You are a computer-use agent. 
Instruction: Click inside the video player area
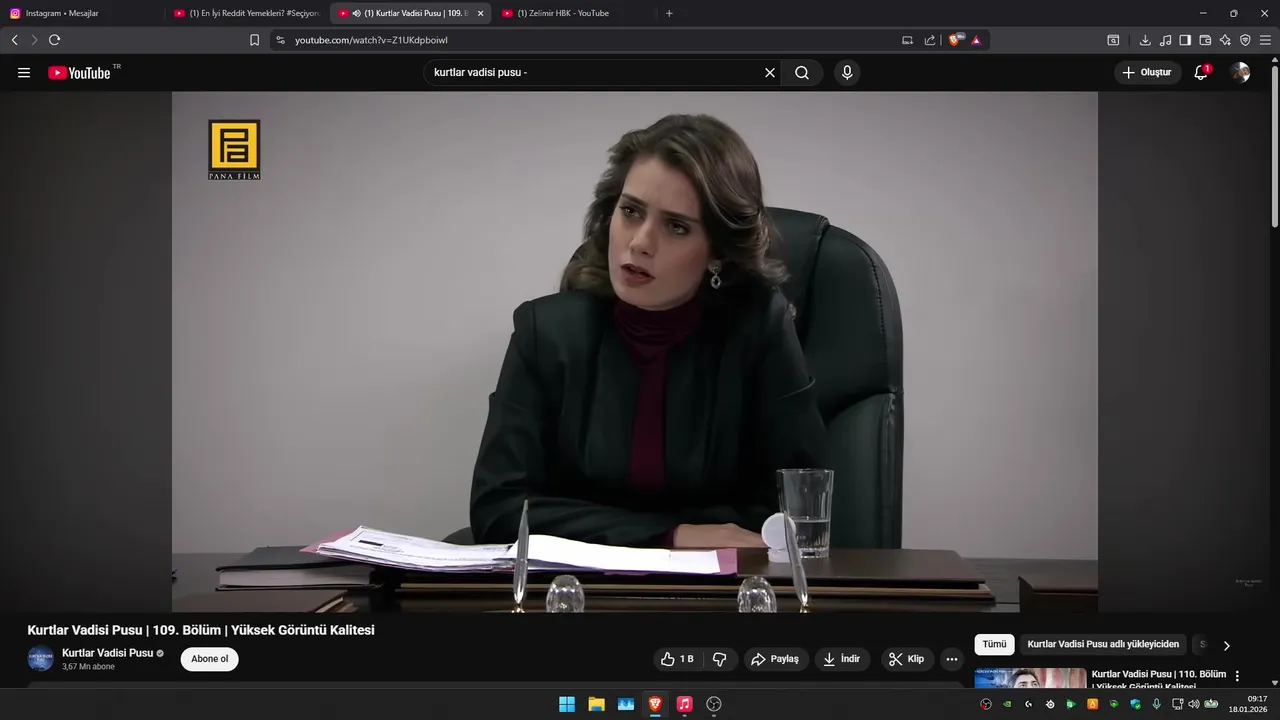click(635, 351)
